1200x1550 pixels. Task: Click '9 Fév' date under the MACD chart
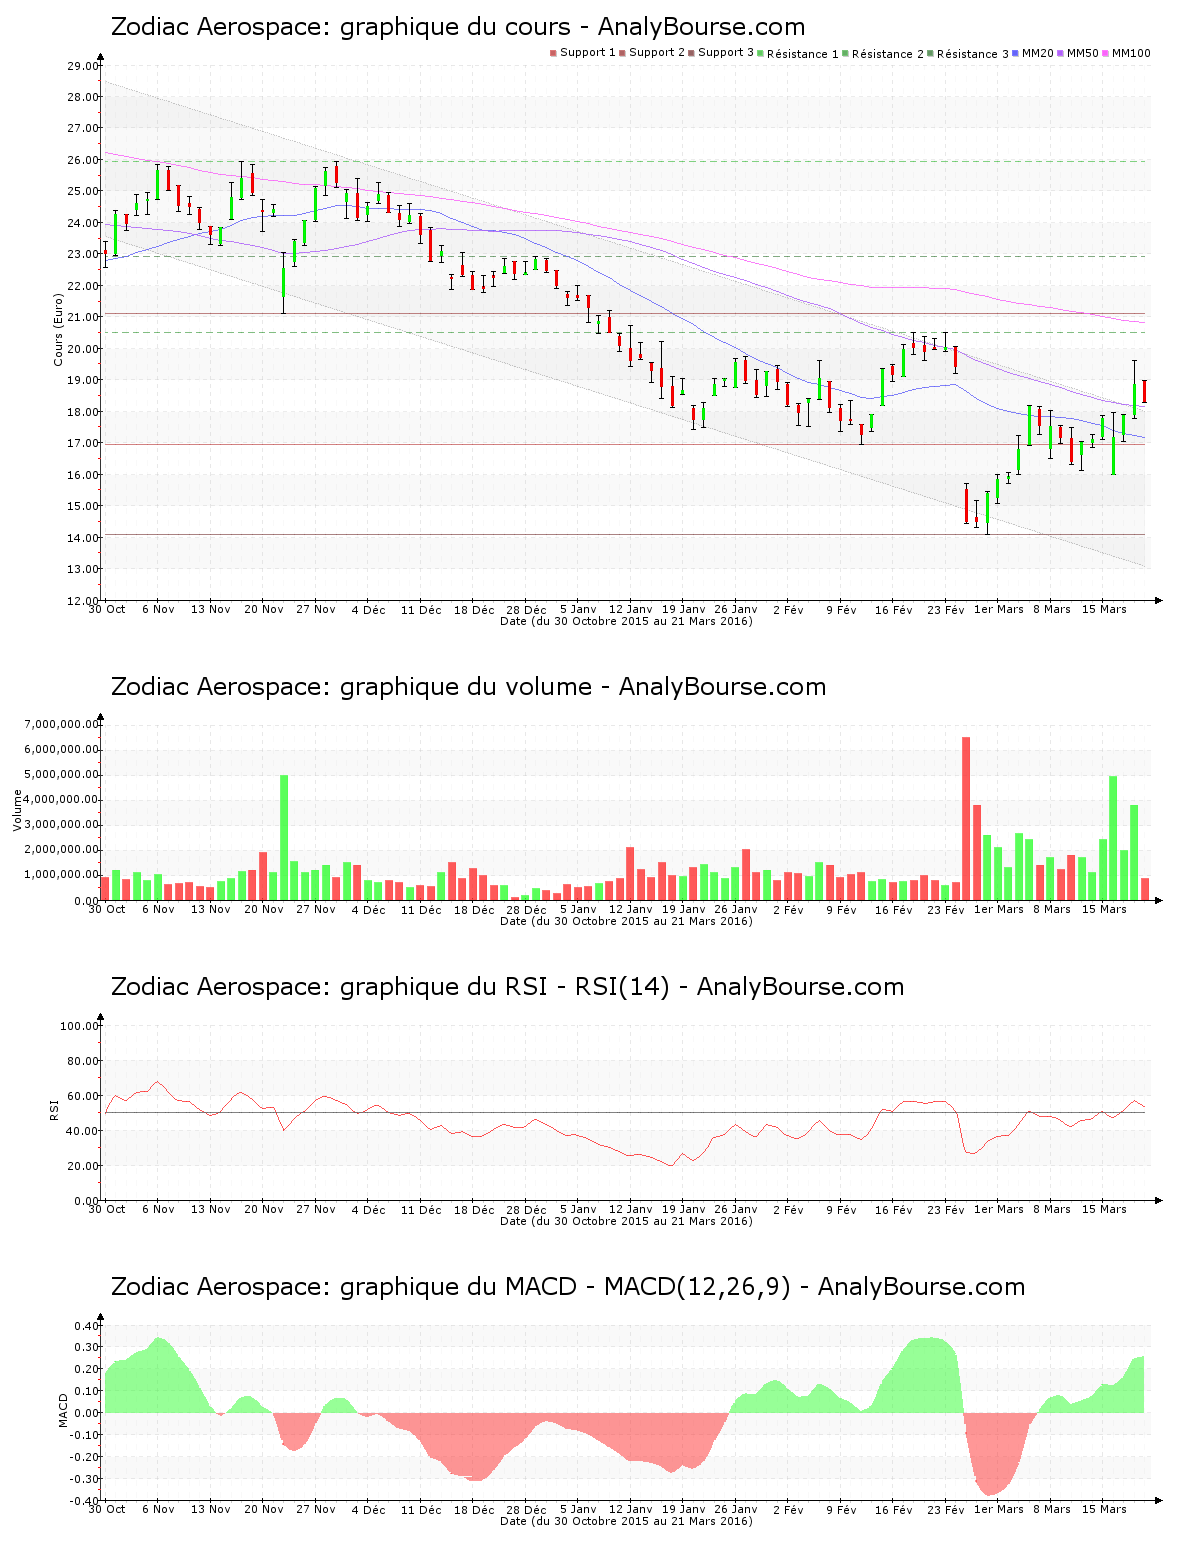pyautogui.click(x=841, y=1509)
